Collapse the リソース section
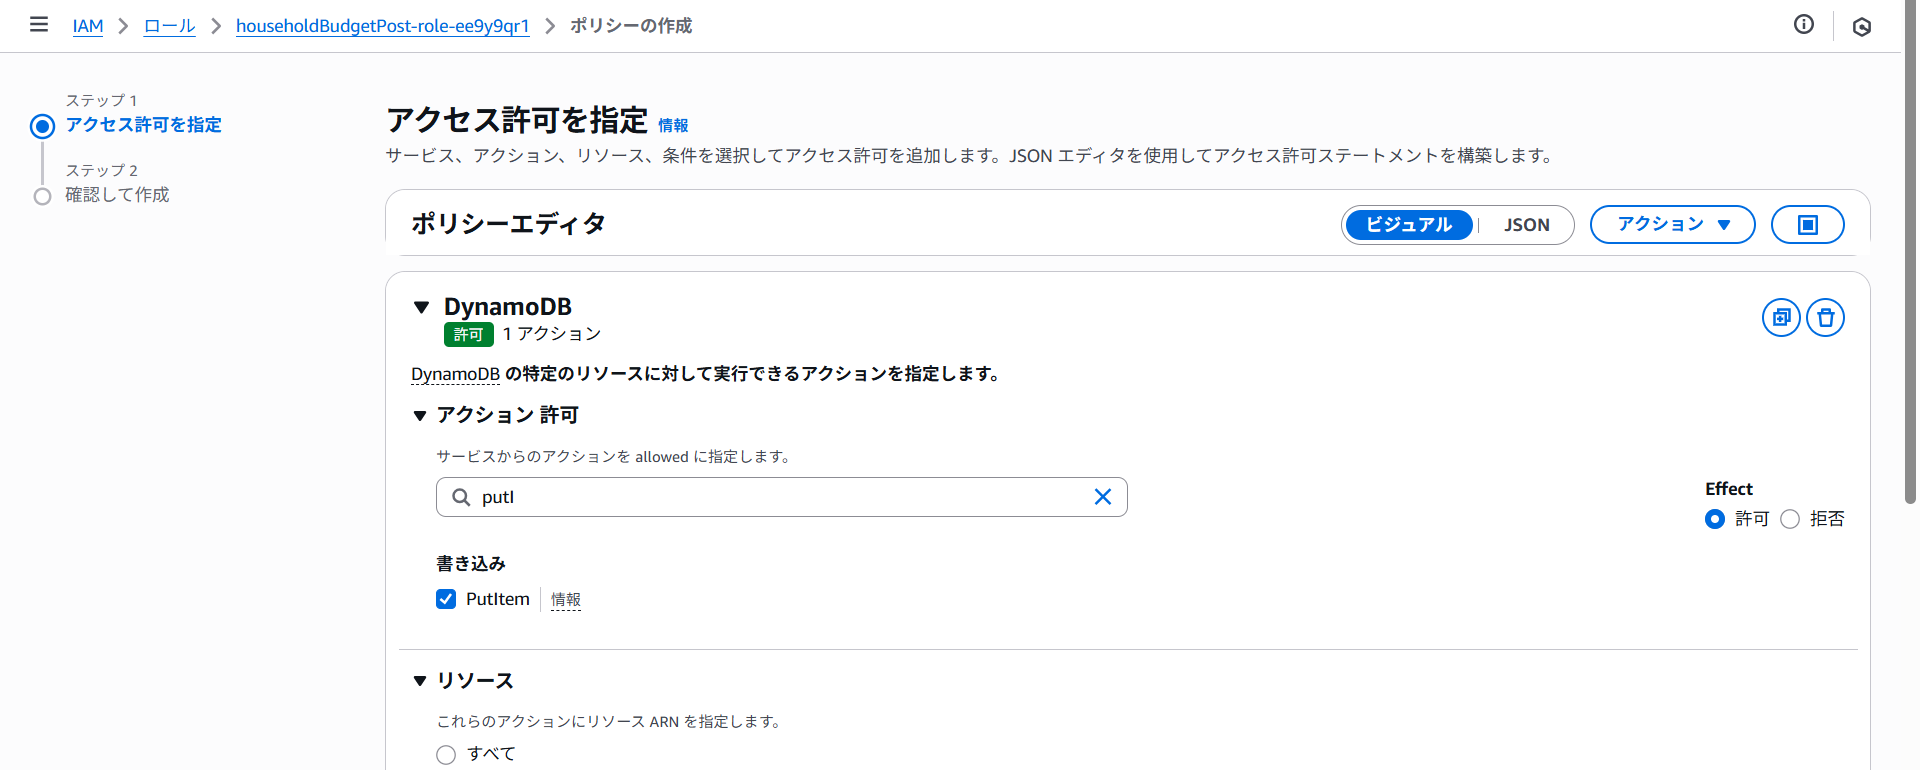Image resolution: width=1920 pixels, height=770 pixels. (420, 681)
